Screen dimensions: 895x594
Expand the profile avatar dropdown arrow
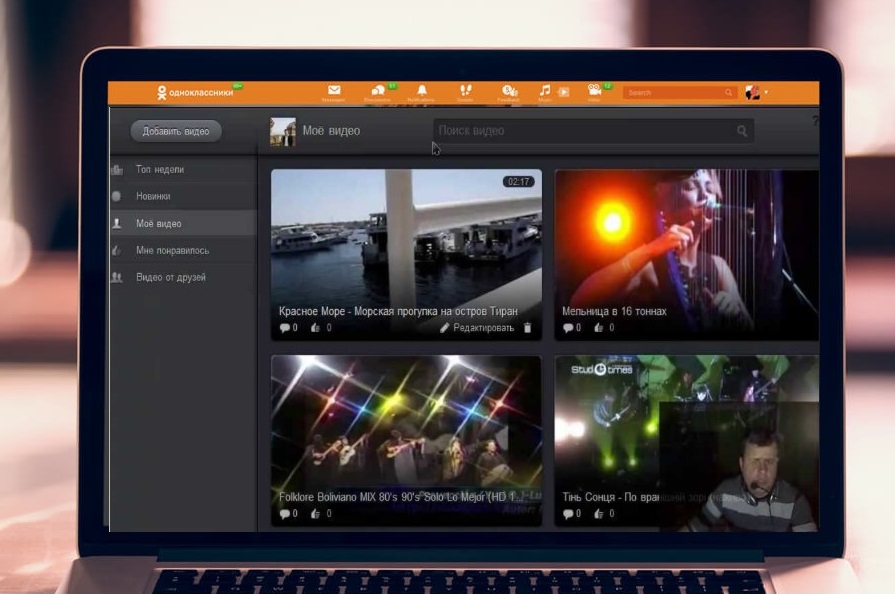coord(767,92)
